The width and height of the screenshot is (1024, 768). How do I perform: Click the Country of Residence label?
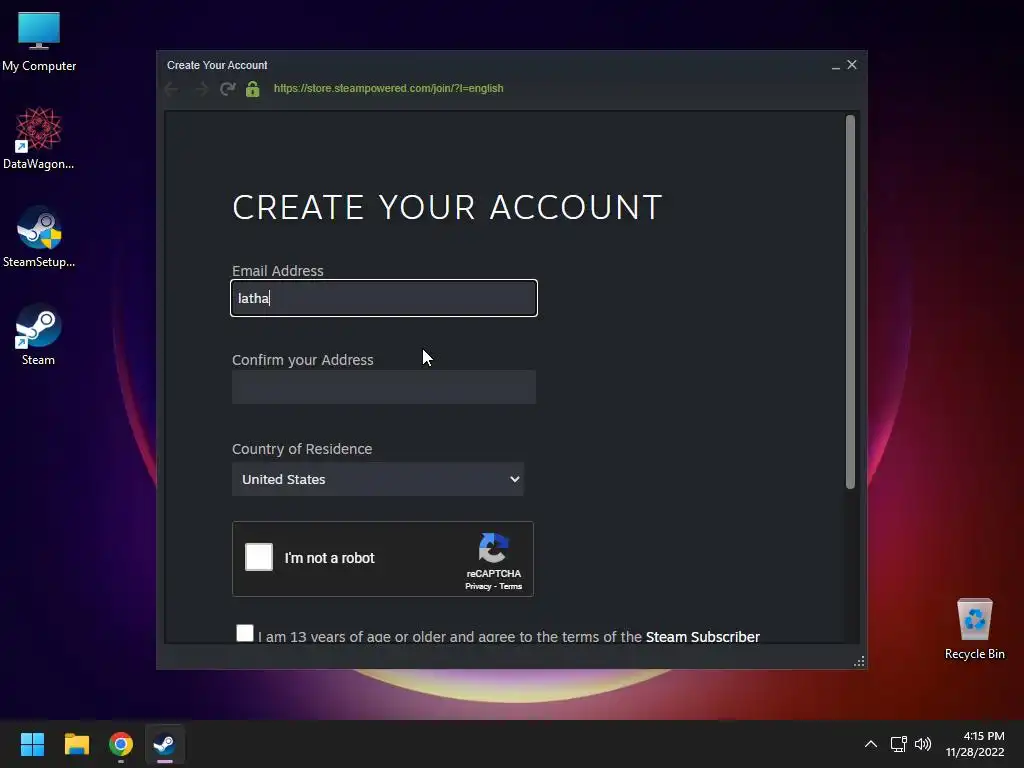point(302,449)
